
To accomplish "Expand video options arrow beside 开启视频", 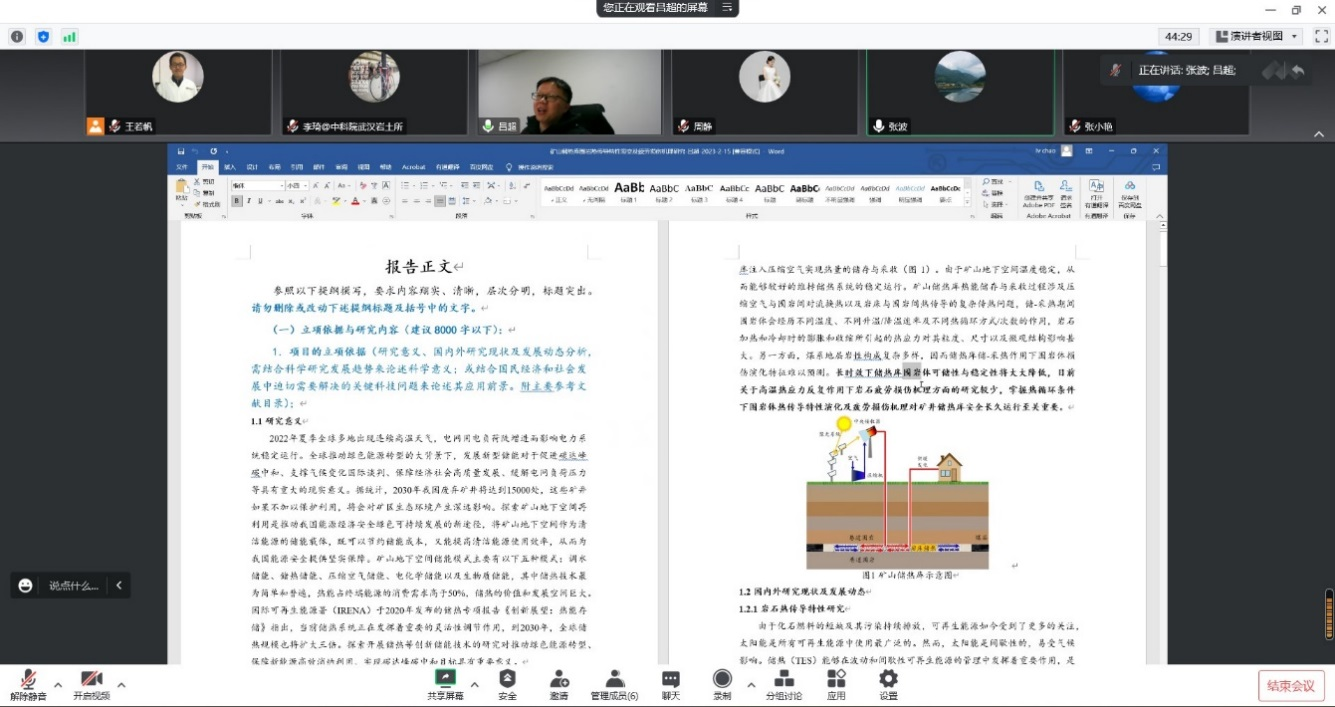I will point(121,685).
